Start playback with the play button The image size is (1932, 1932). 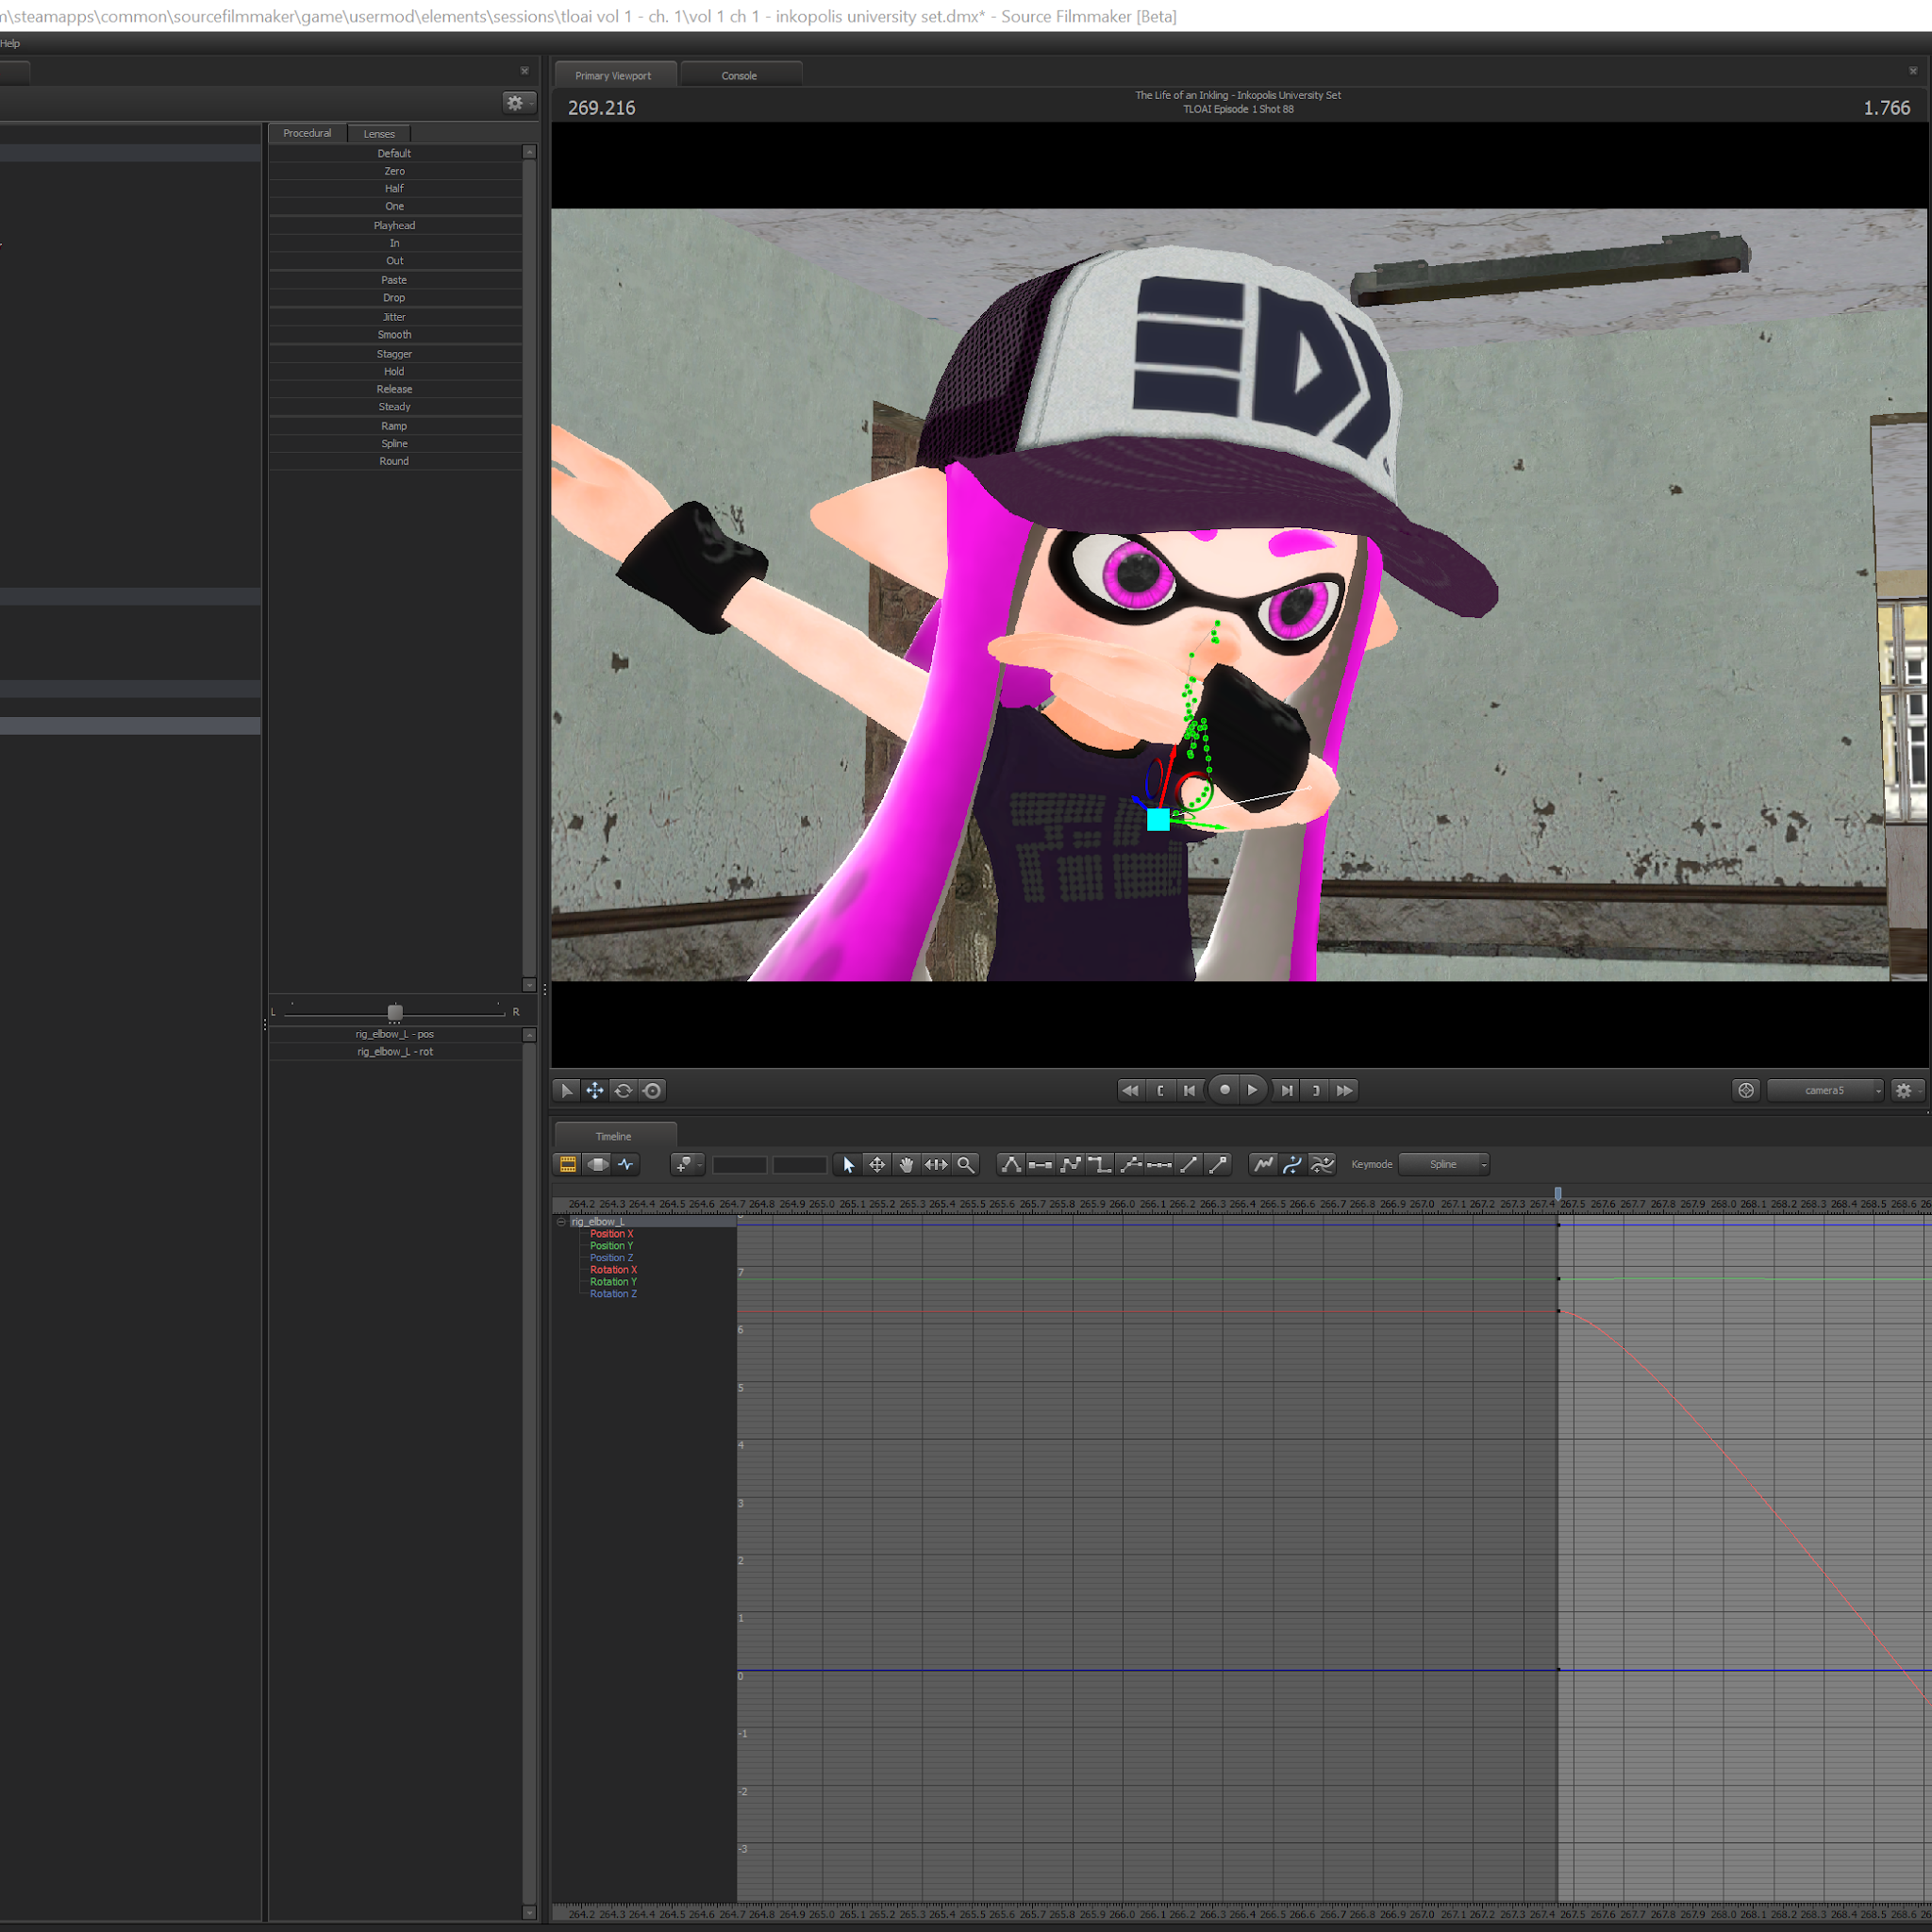[x=1253, y=1090]
